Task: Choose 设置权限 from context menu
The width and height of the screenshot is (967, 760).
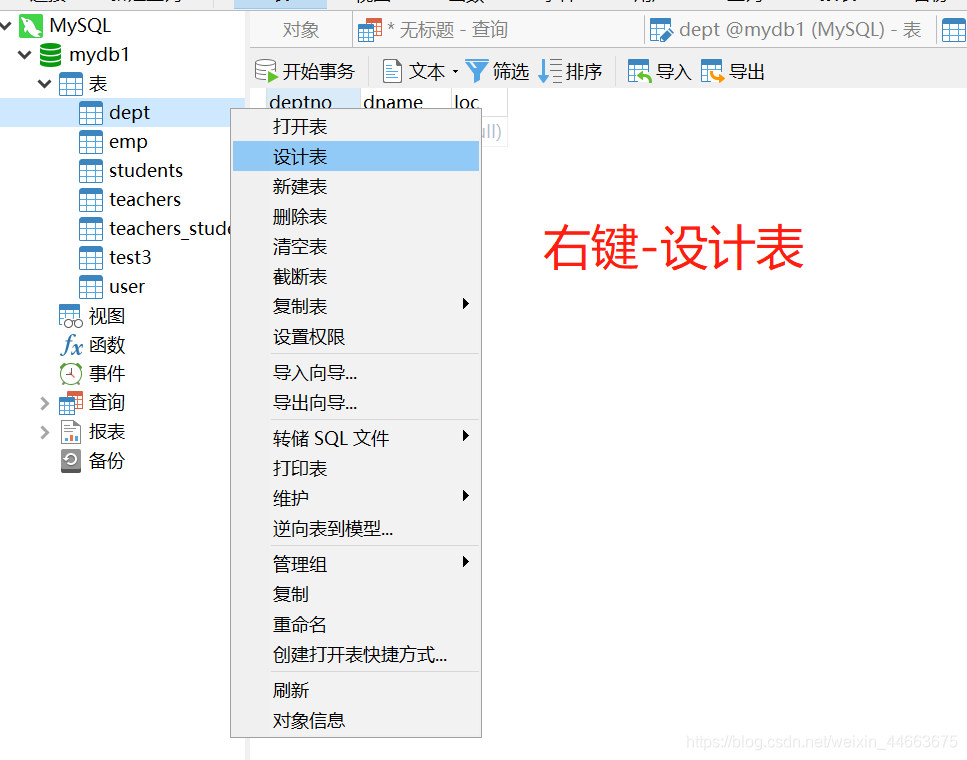Action: (356, 337)
